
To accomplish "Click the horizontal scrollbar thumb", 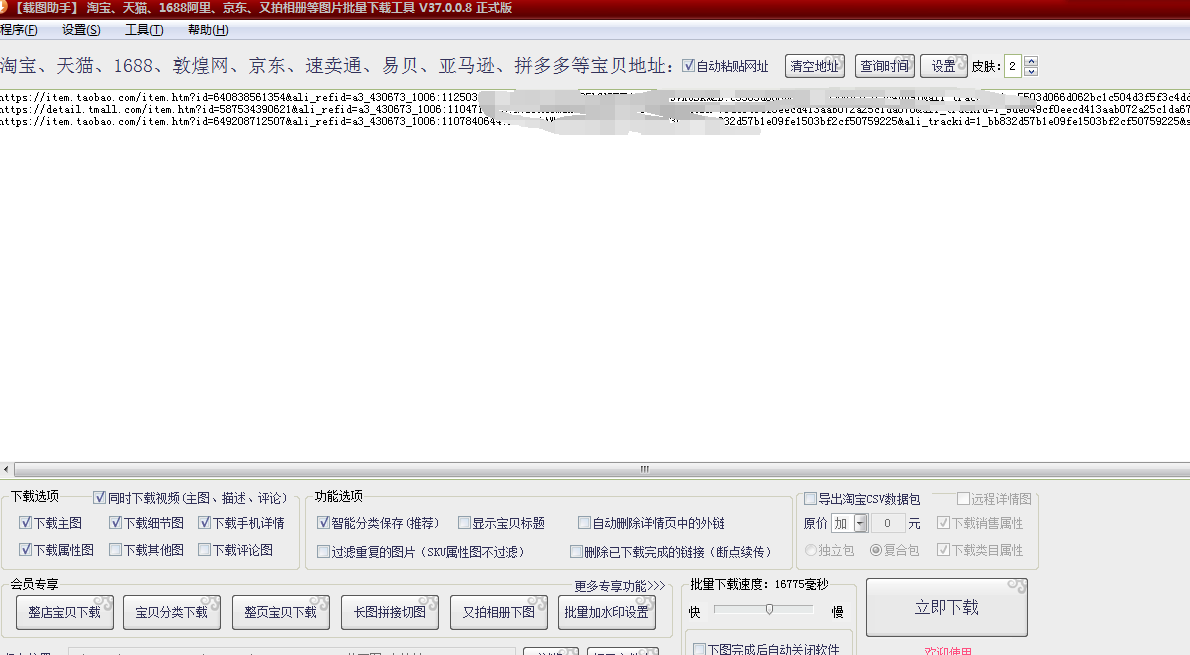I will coord(644,469).
